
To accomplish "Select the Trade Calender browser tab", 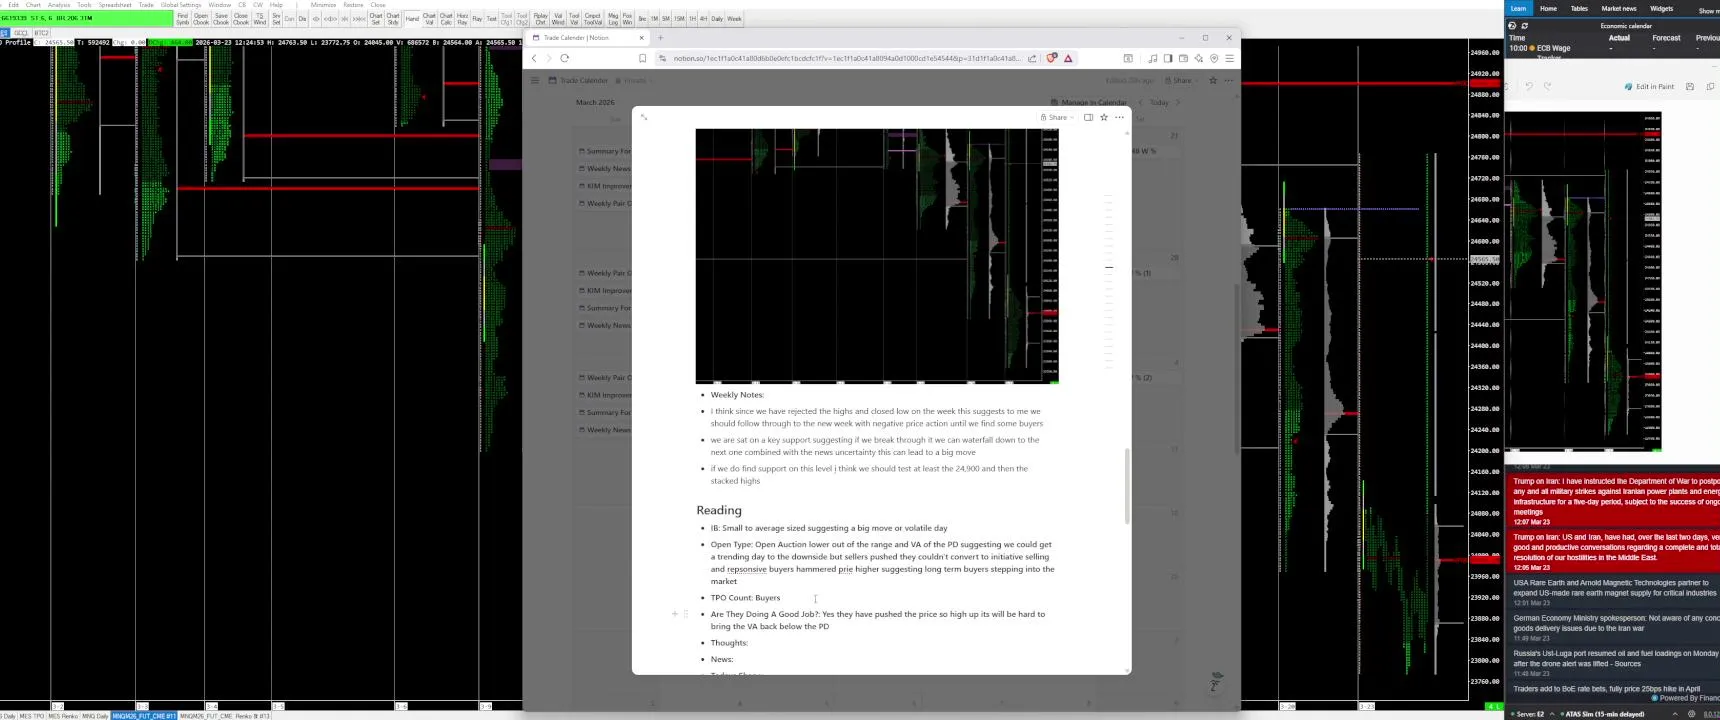I will pos(588,37).
